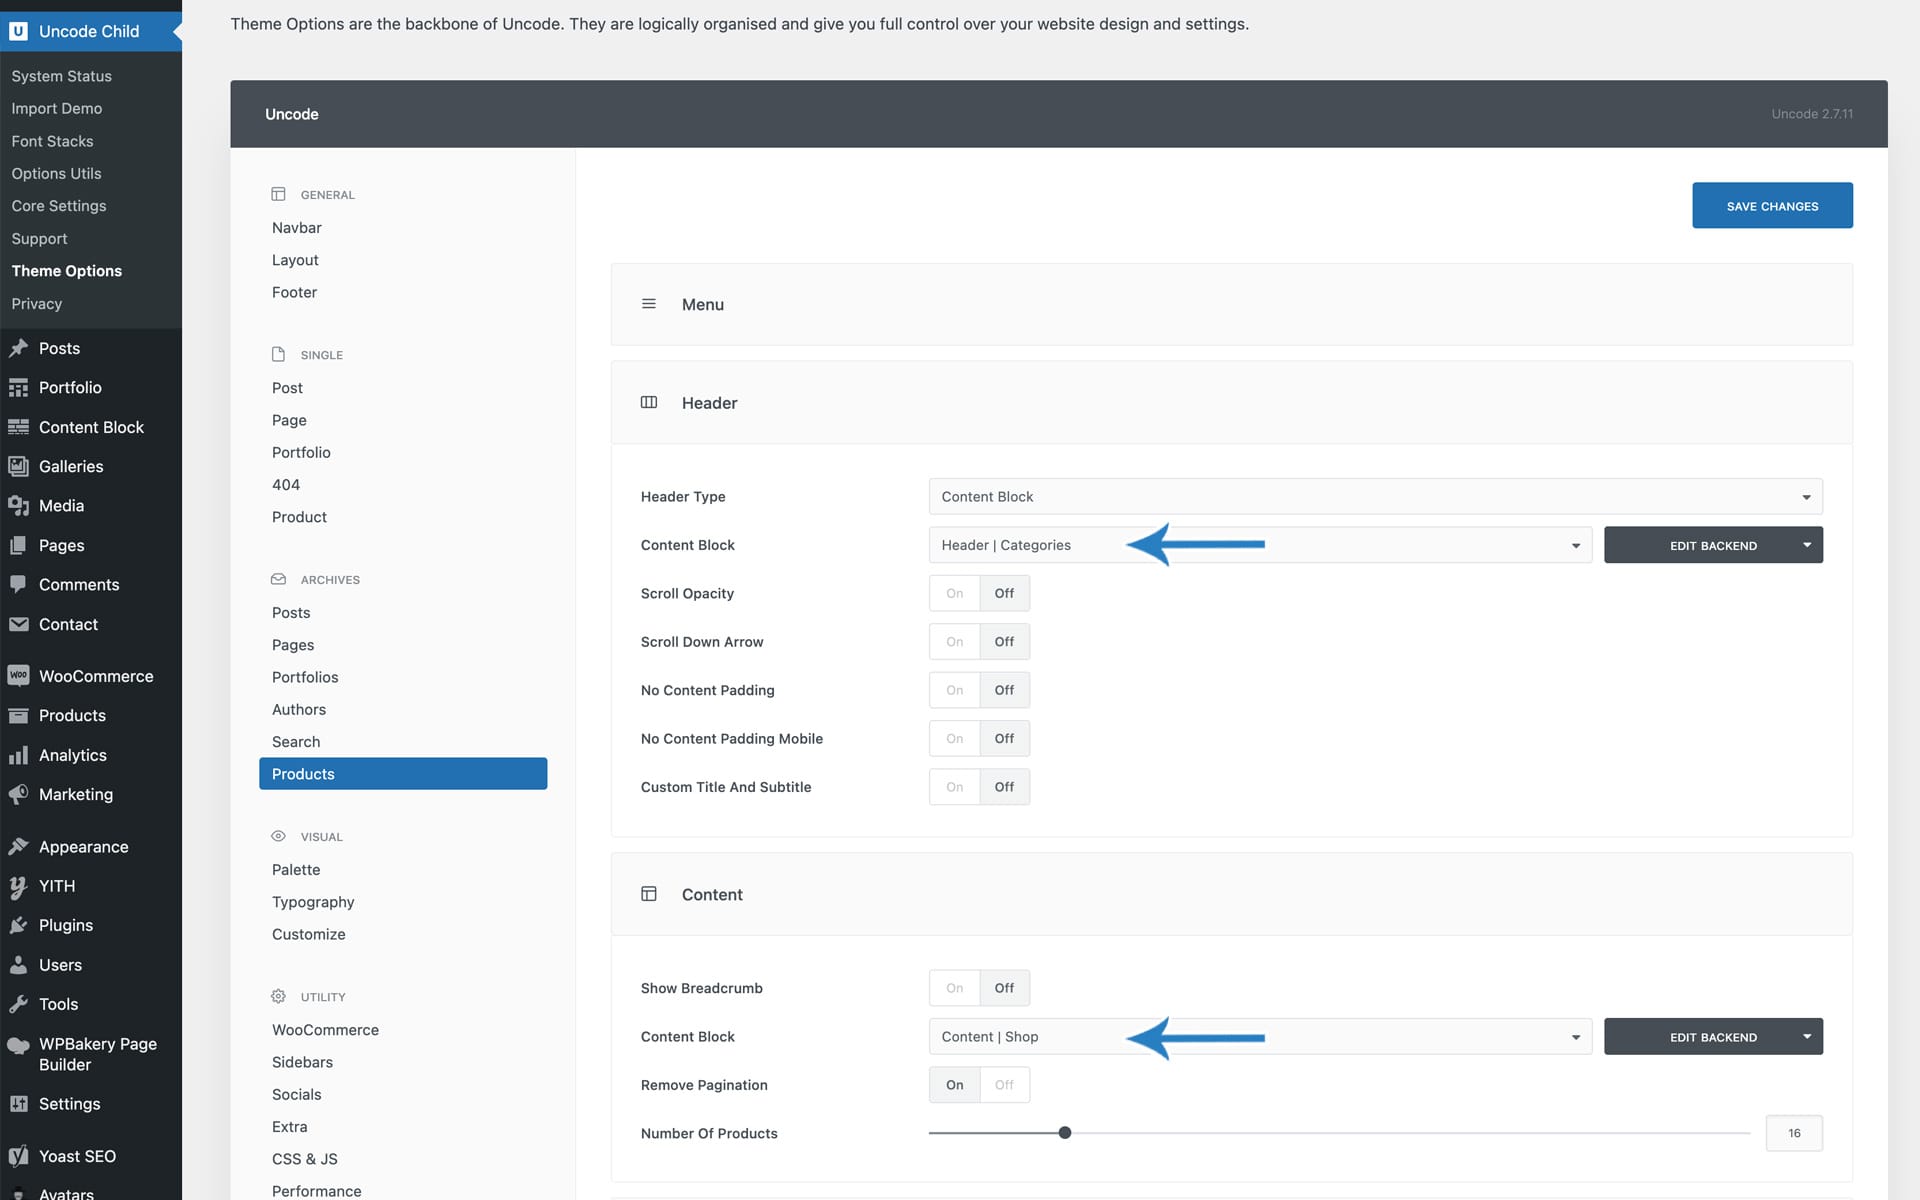Open System Status submenu link
Screen dimensions: 1920x1200
tap(61, 76)
